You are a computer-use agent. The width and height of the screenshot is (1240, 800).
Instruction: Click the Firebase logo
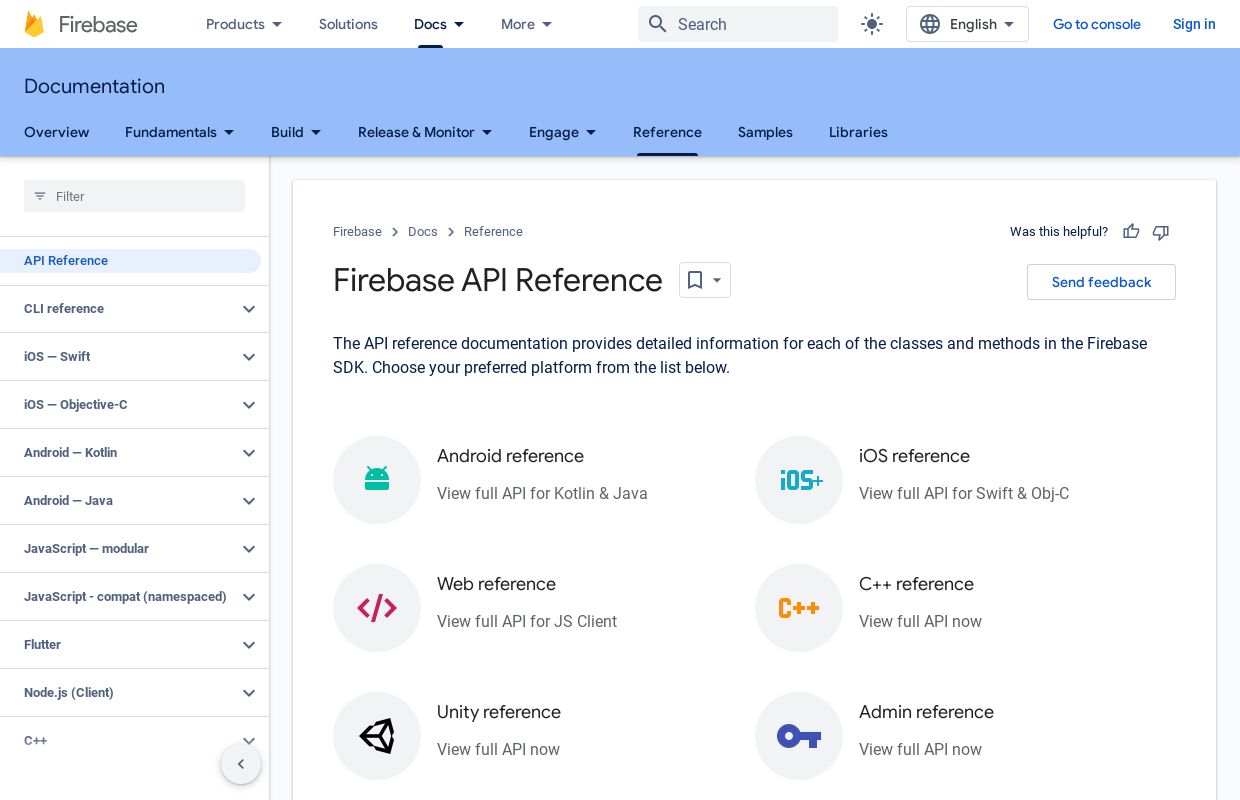pos(80,24)
